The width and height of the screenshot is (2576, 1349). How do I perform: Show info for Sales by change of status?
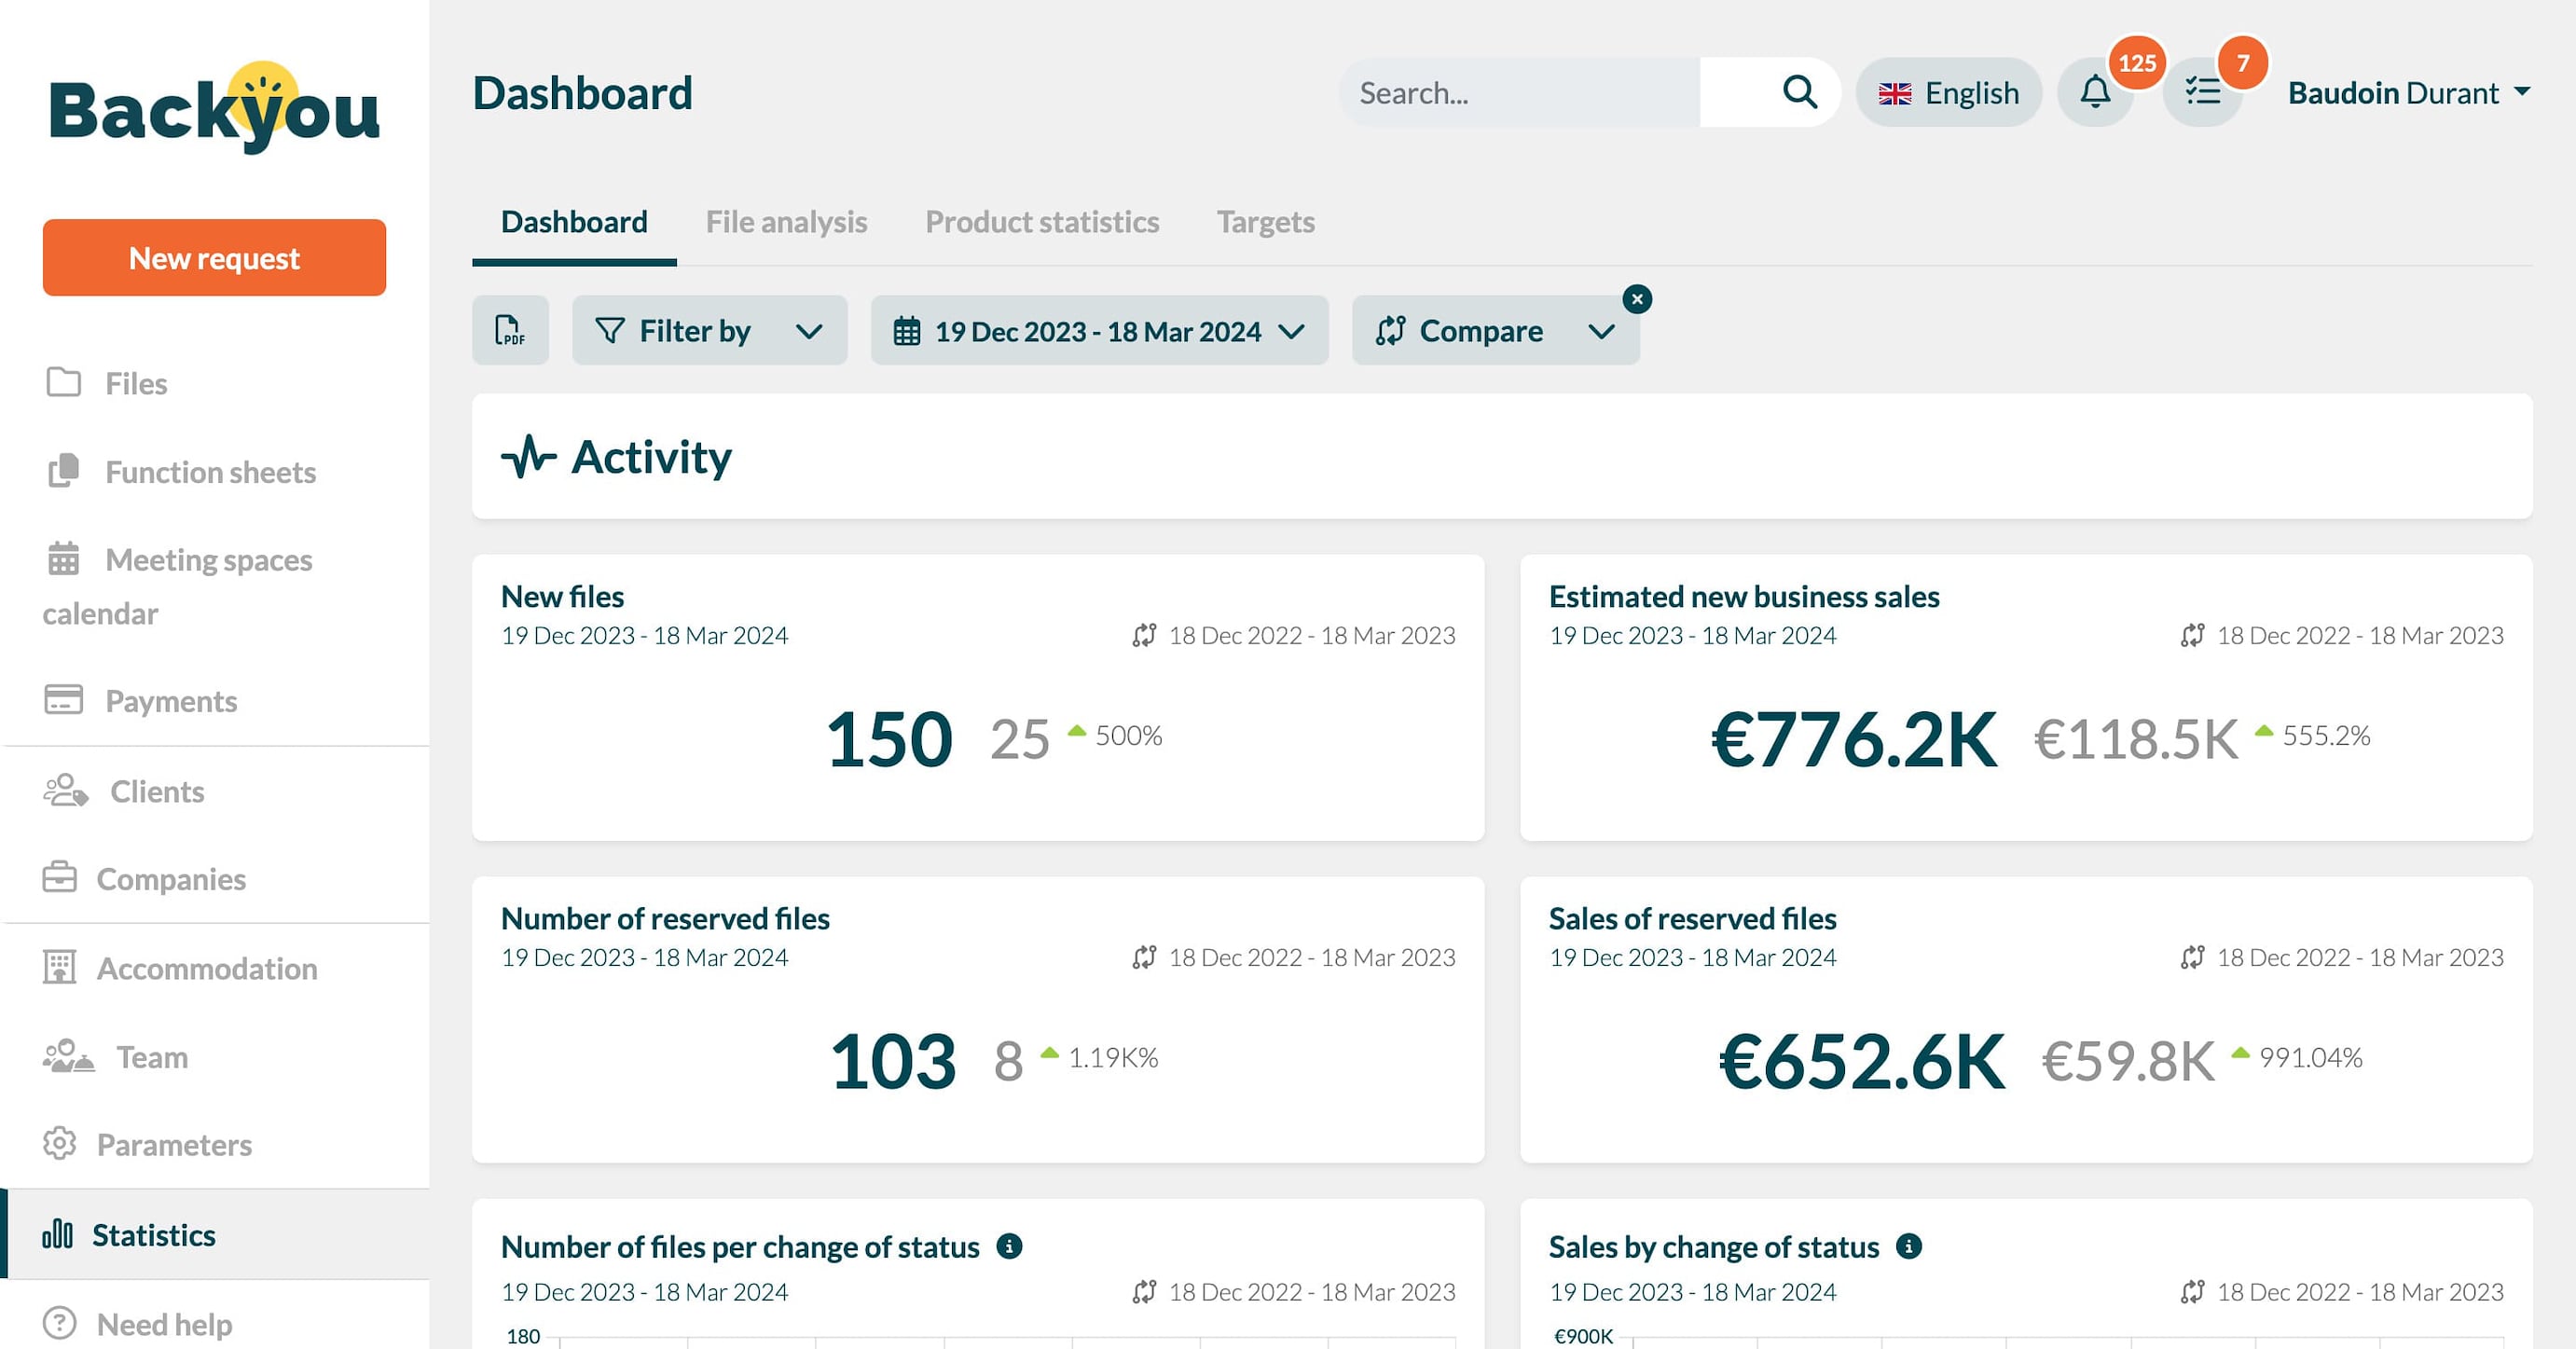[x=1908, y=1246]
